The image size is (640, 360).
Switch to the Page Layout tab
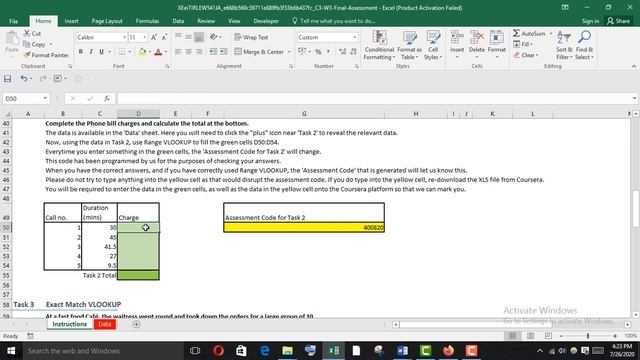(107, 21)
